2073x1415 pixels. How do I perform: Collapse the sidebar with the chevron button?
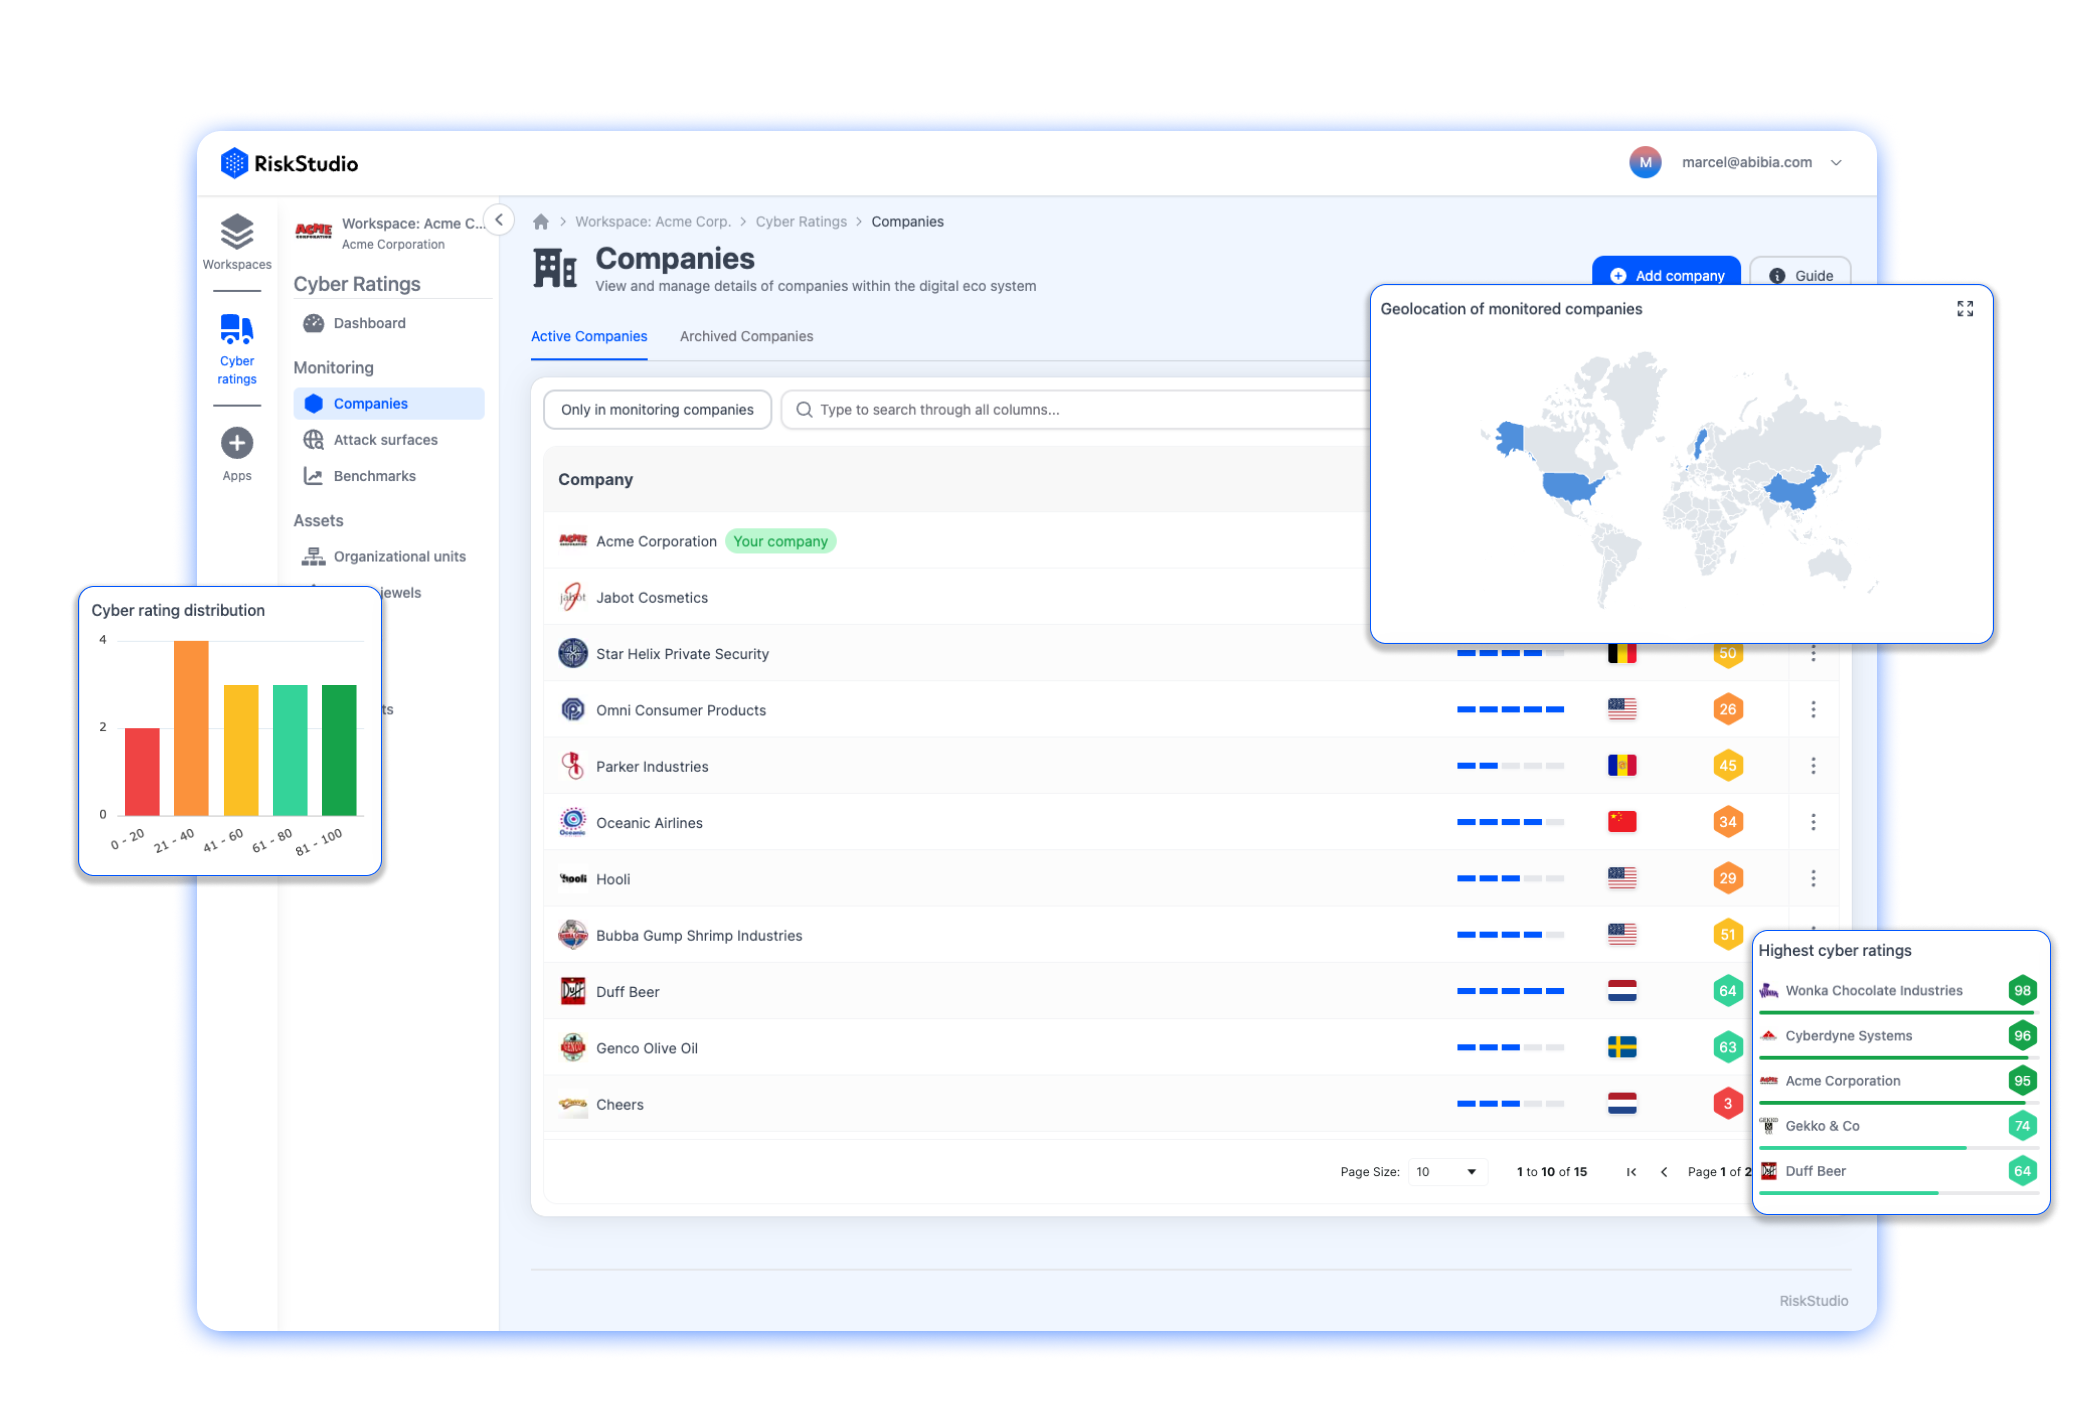pos(499,219)
